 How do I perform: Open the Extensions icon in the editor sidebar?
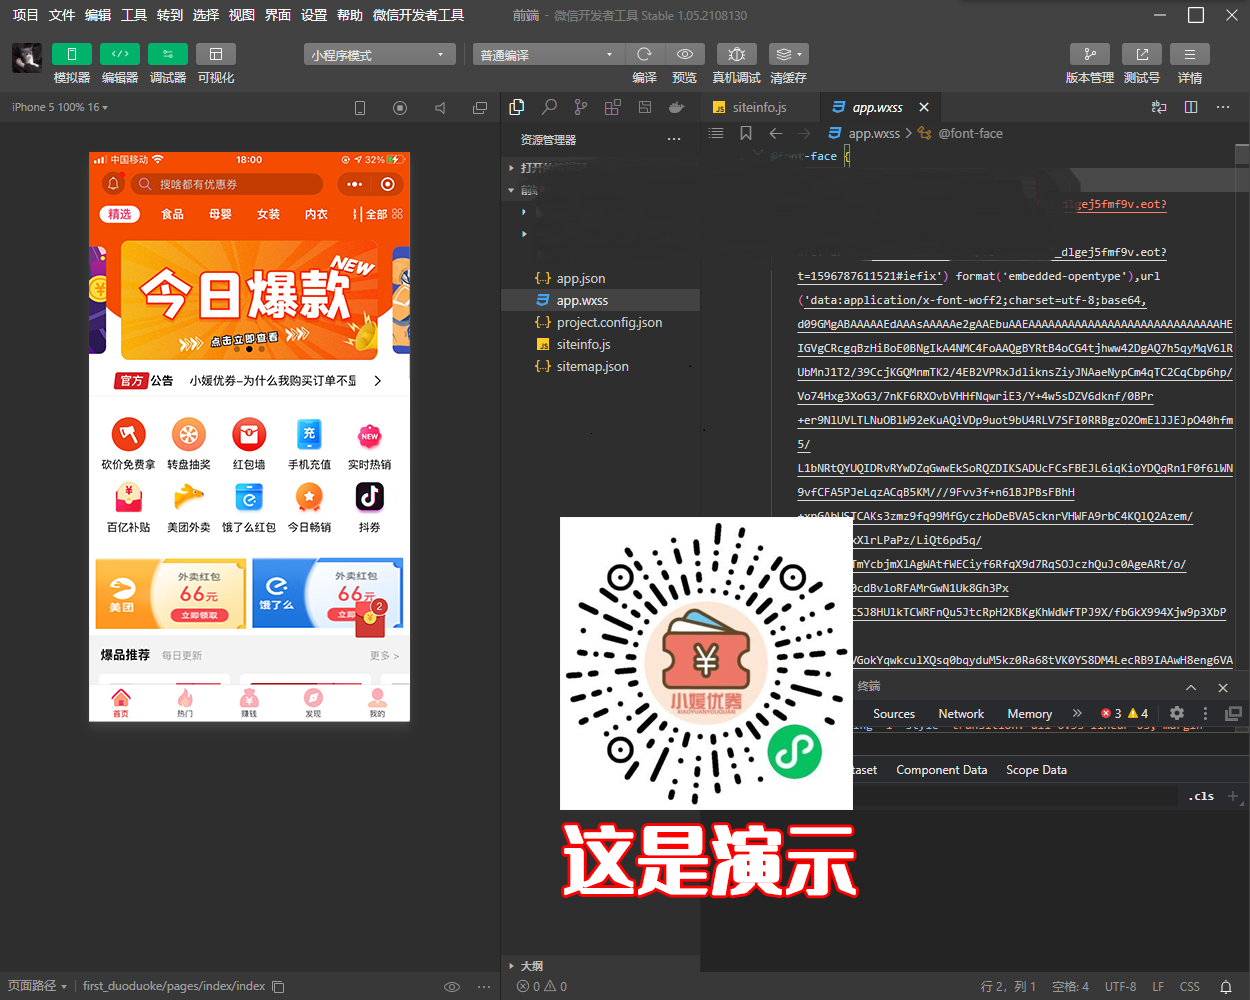click(613, 107)
